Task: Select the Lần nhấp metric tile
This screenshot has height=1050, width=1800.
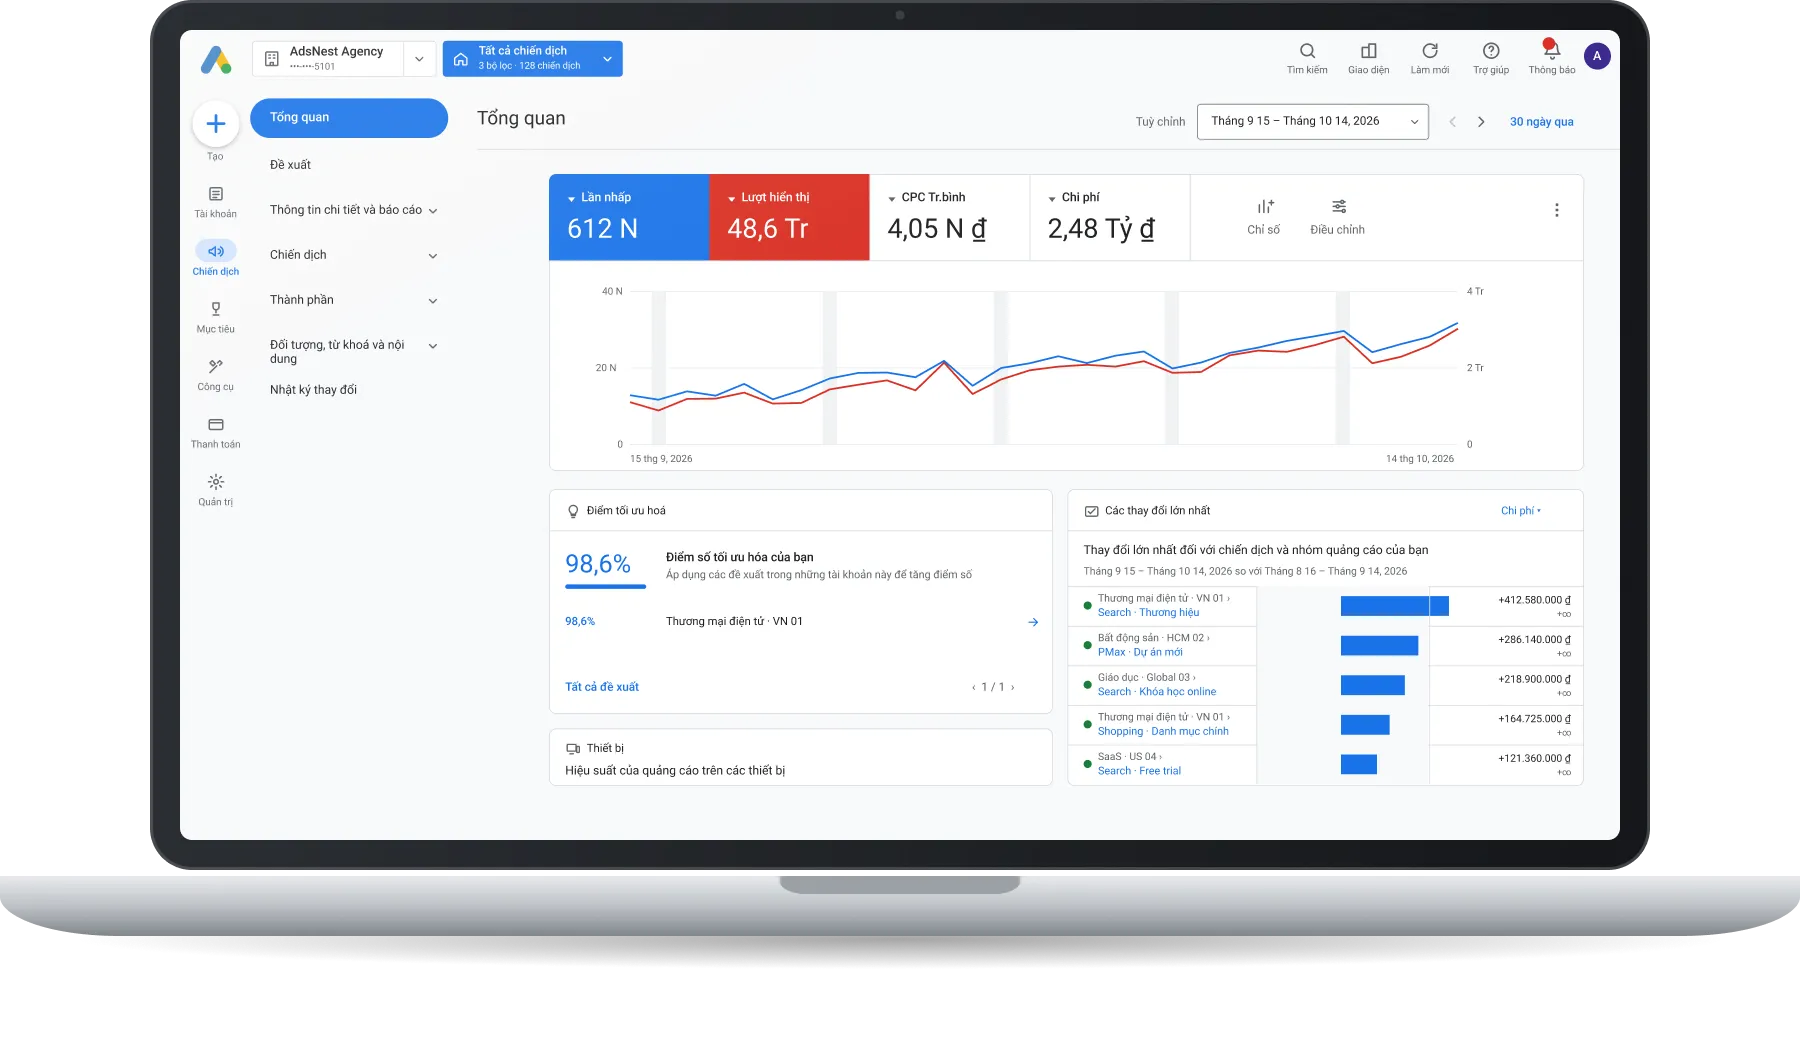Action: [629, 217]
